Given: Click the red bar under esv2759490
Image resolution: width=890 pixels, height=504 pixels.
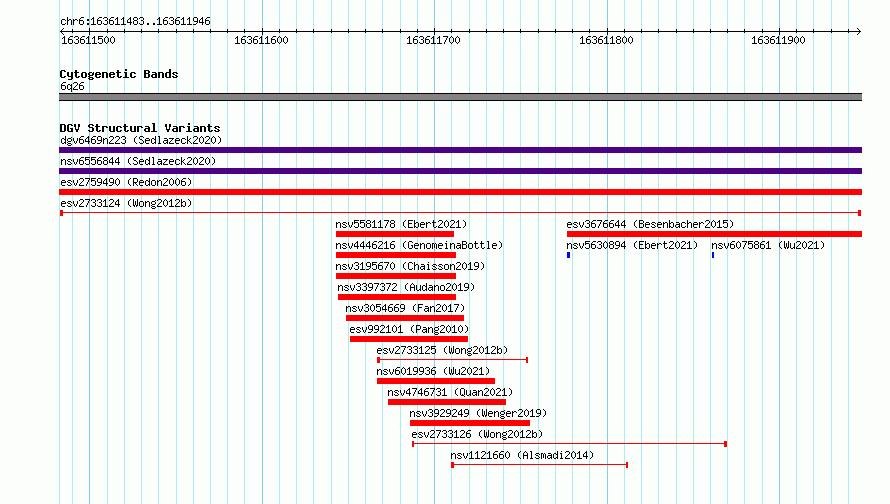Looking at the screenshot, I should (460, 192).
